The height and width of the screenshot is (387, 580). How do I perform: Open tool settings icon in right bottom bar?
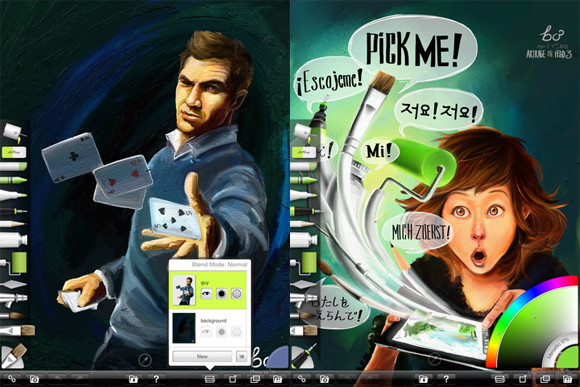[x=302, y=379]
